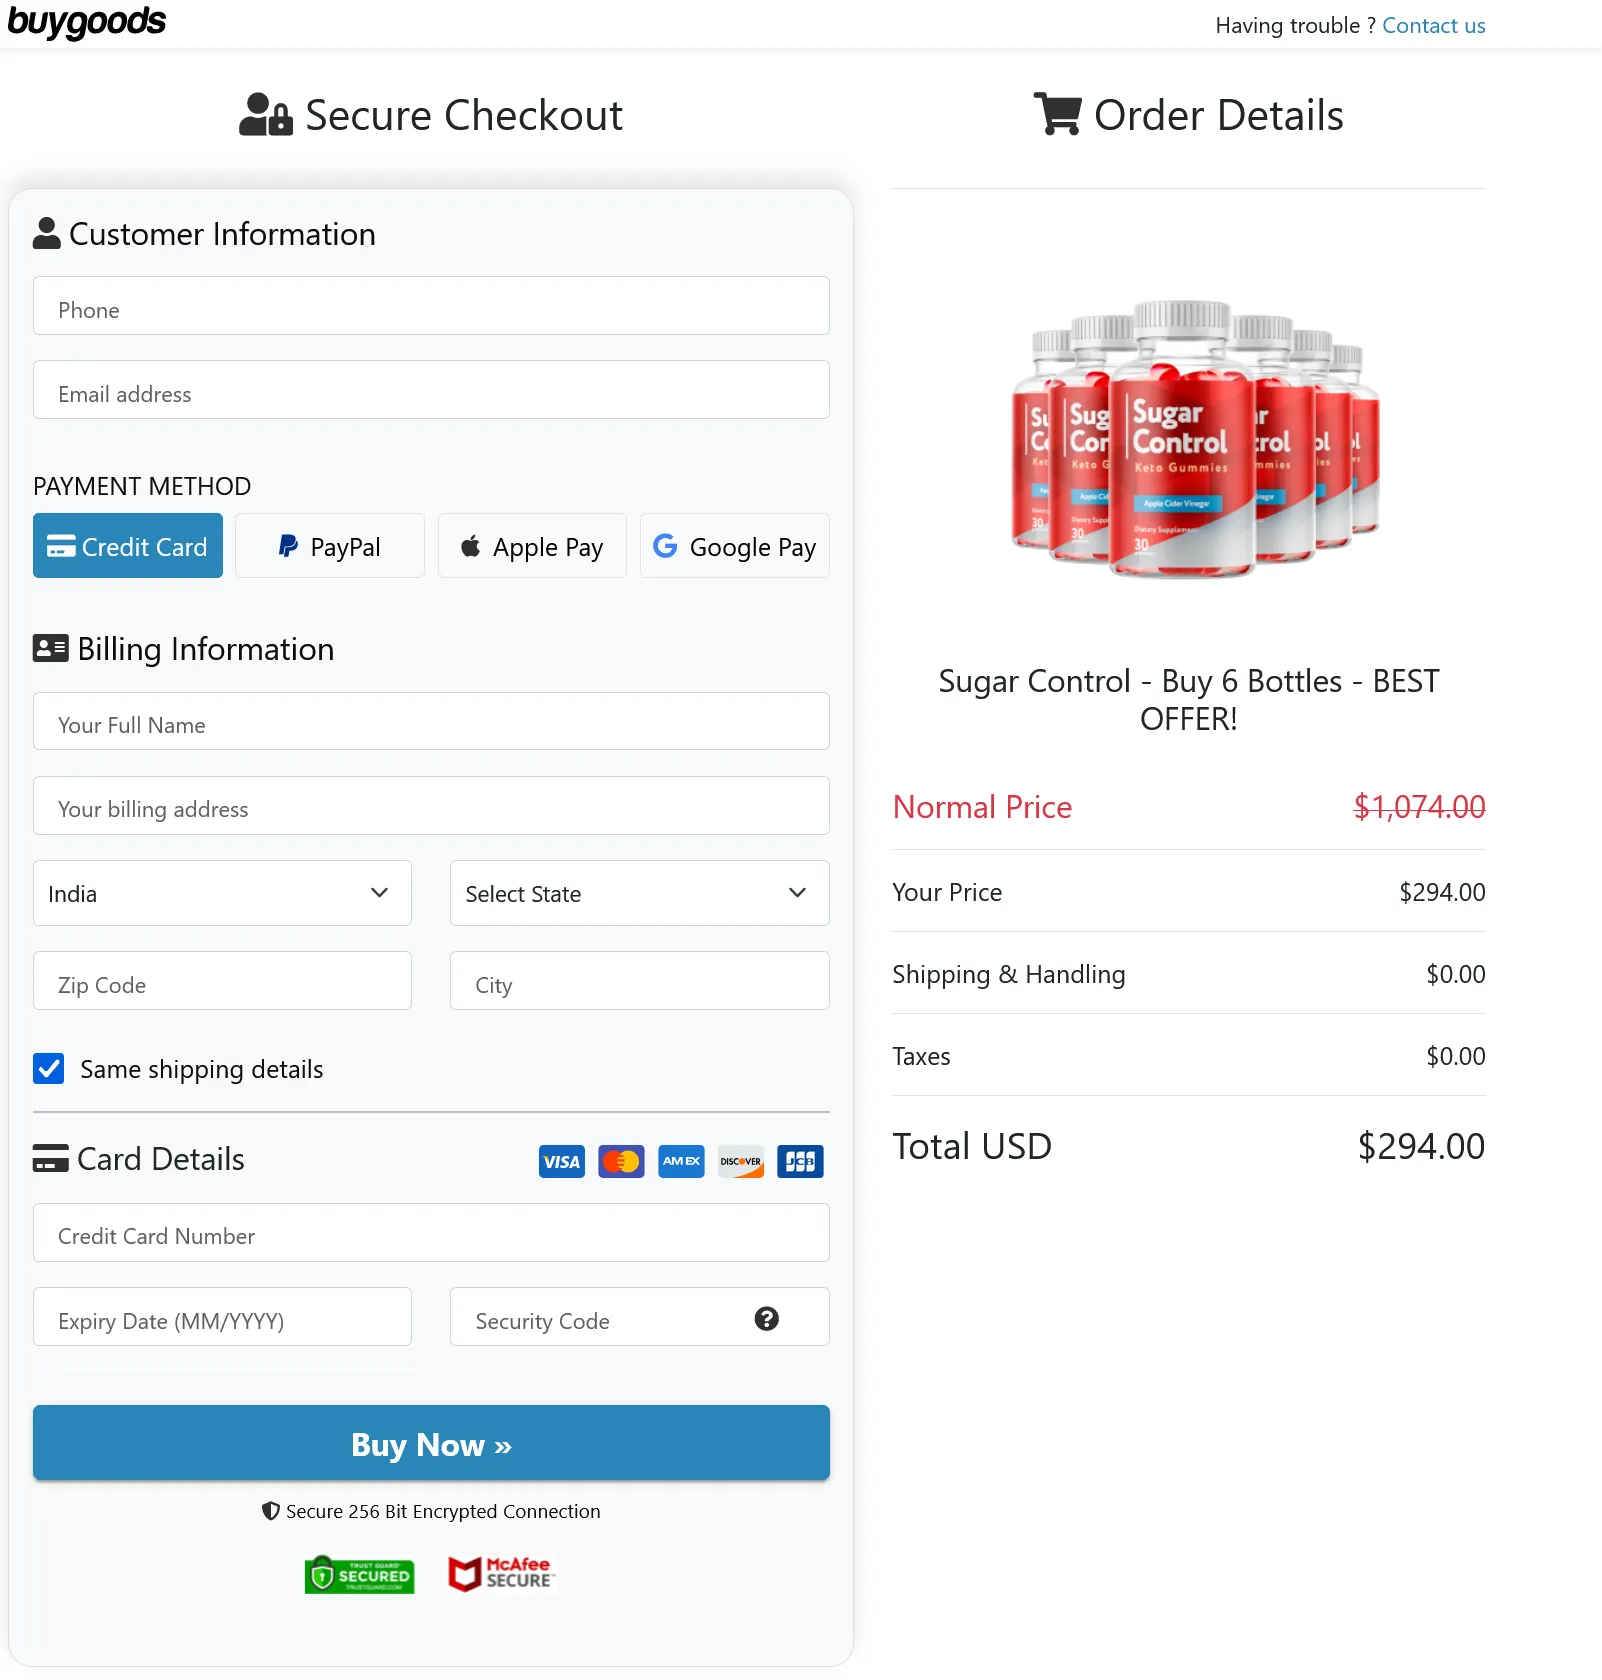This screenshot has height=1680, width=1602.
Task: Click the Shipping & Handling label
Action: pyautogui.click(x=1008, y=974)
